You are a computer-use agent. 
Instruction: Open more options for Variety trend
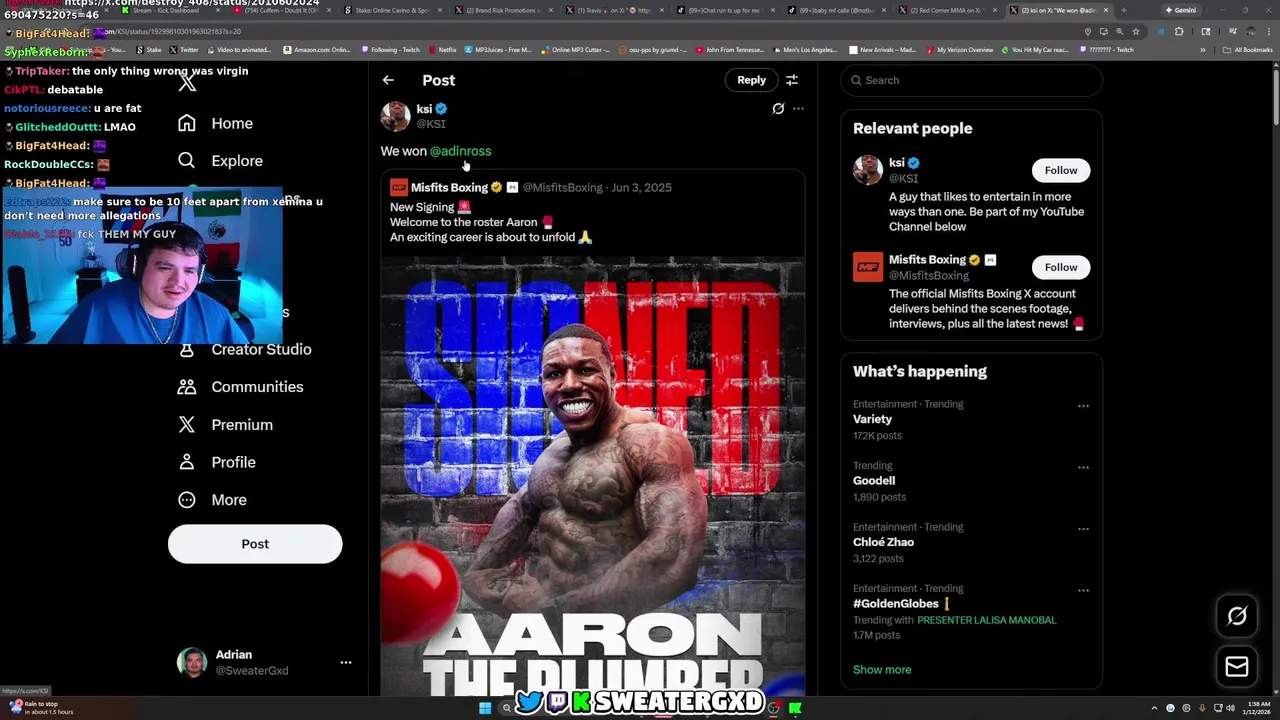click(1083, 406)
